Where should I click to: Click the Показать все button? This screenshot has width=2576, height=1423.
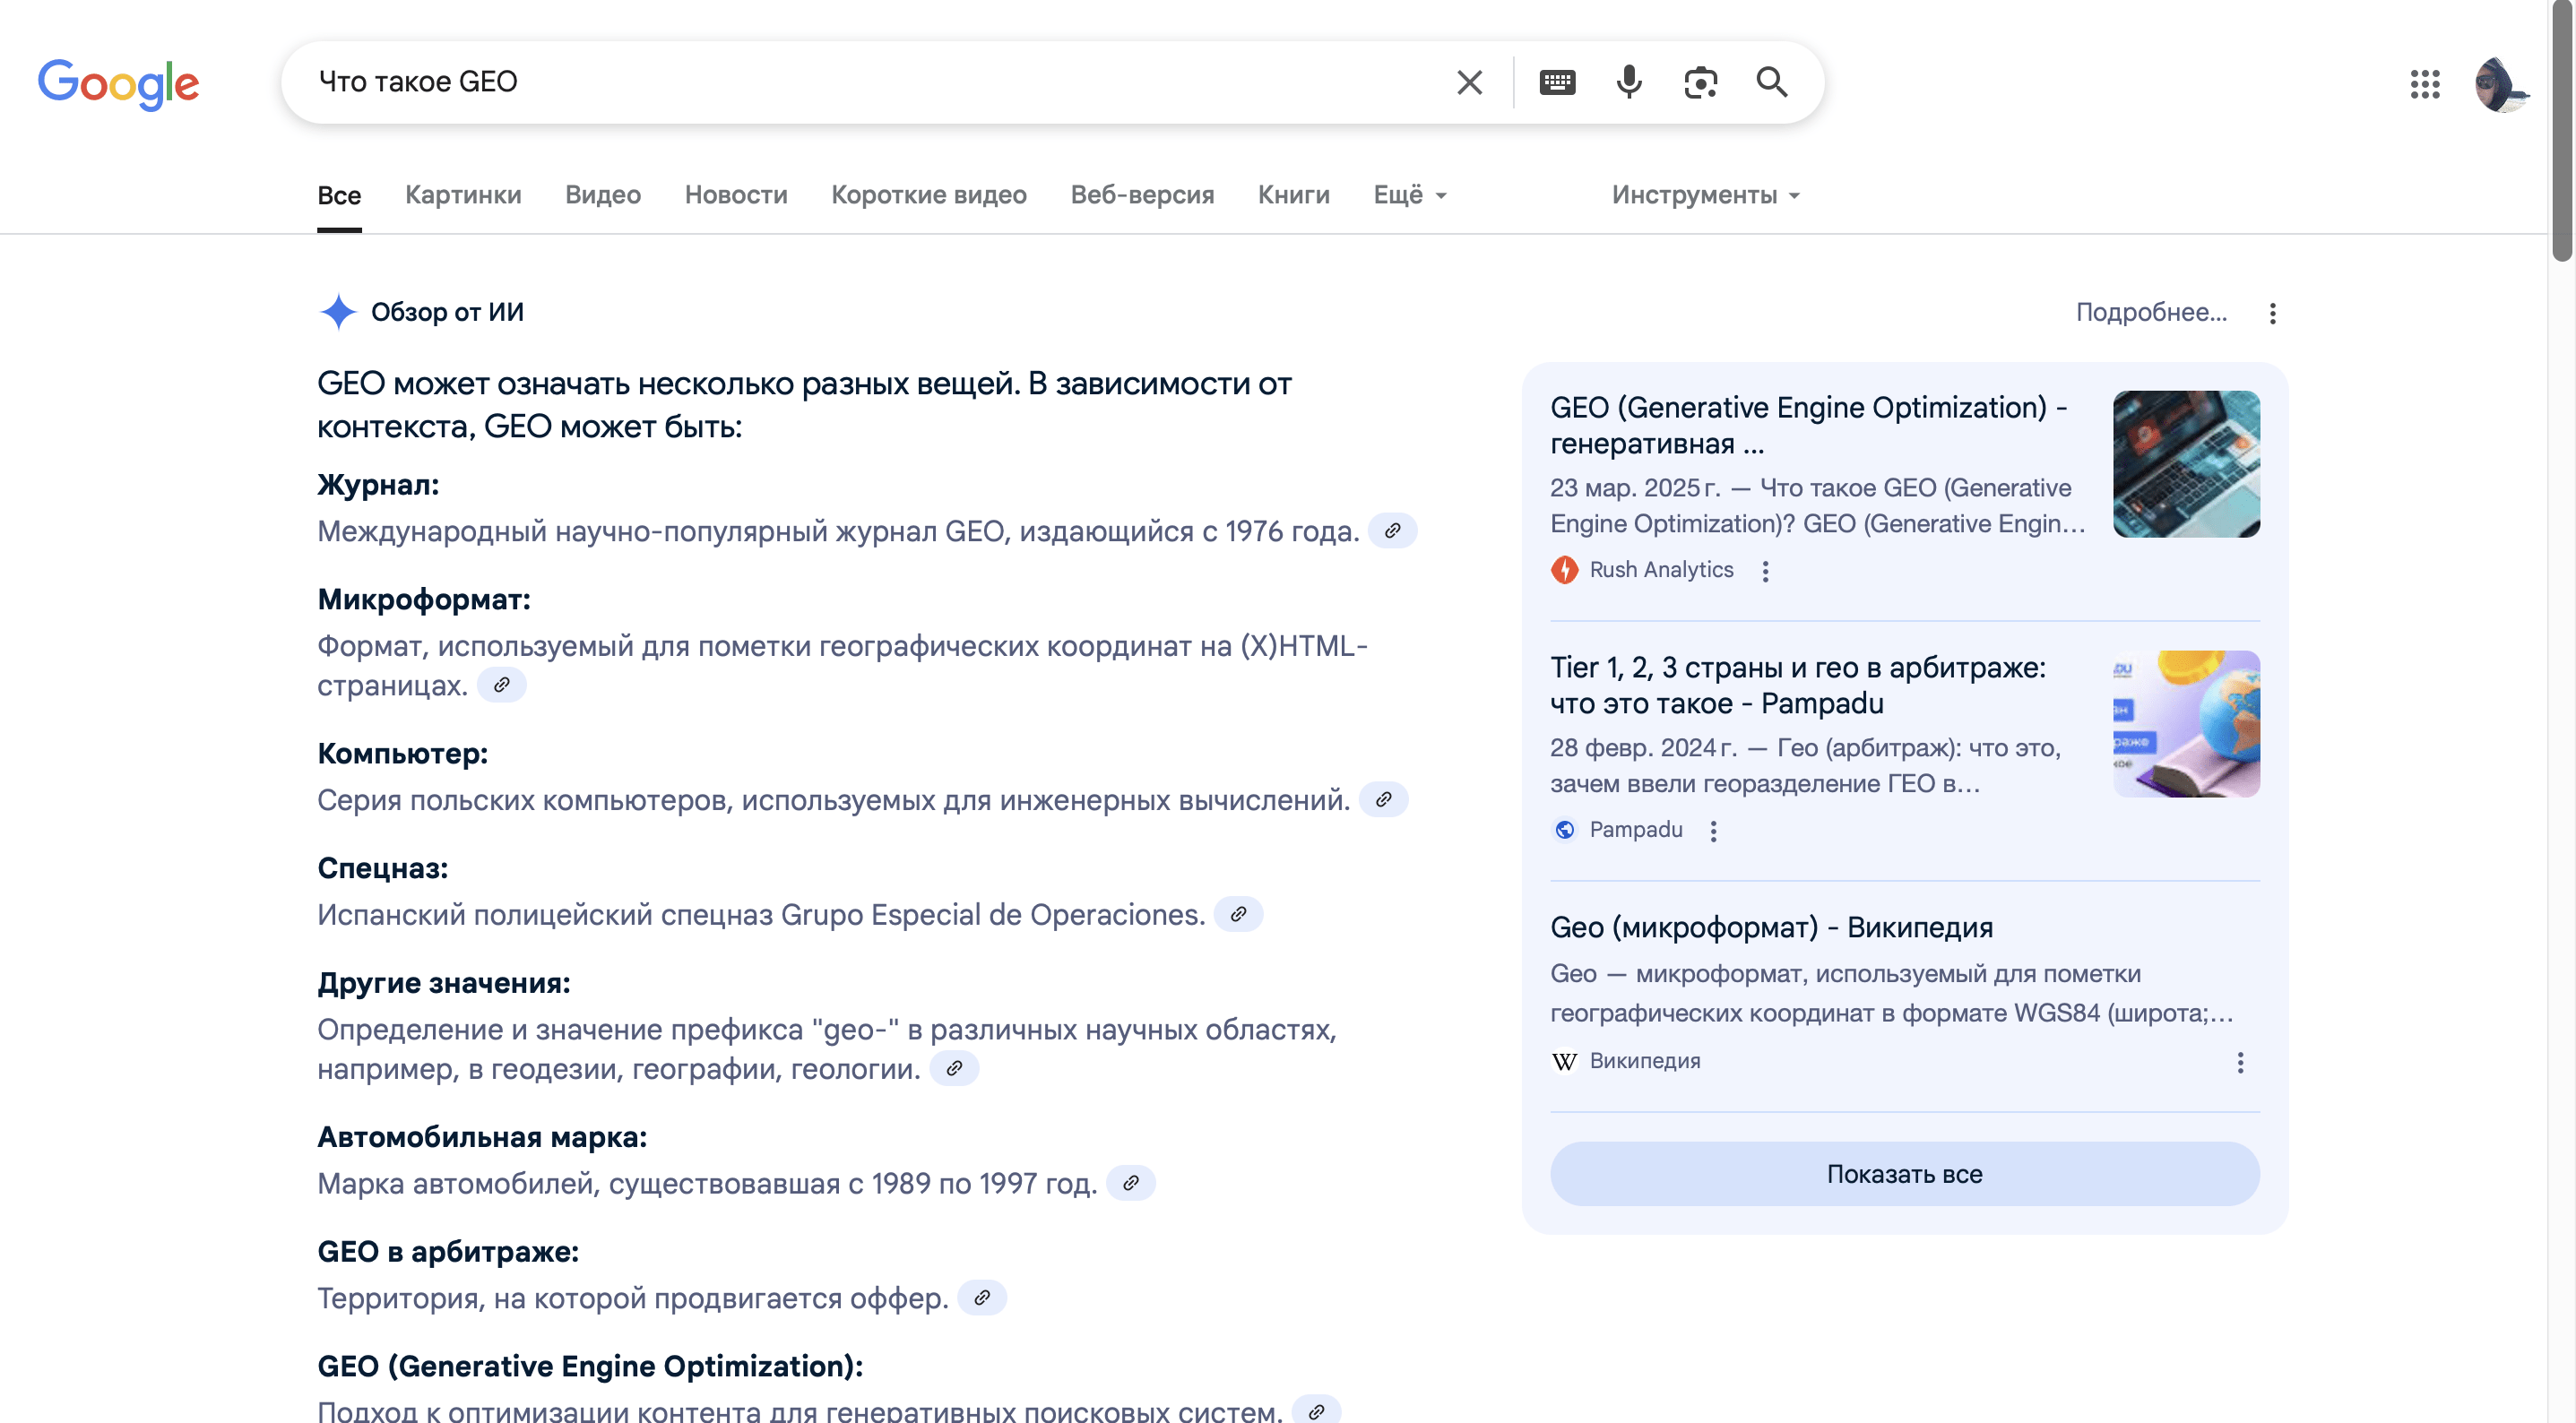coord(1904,1174)
